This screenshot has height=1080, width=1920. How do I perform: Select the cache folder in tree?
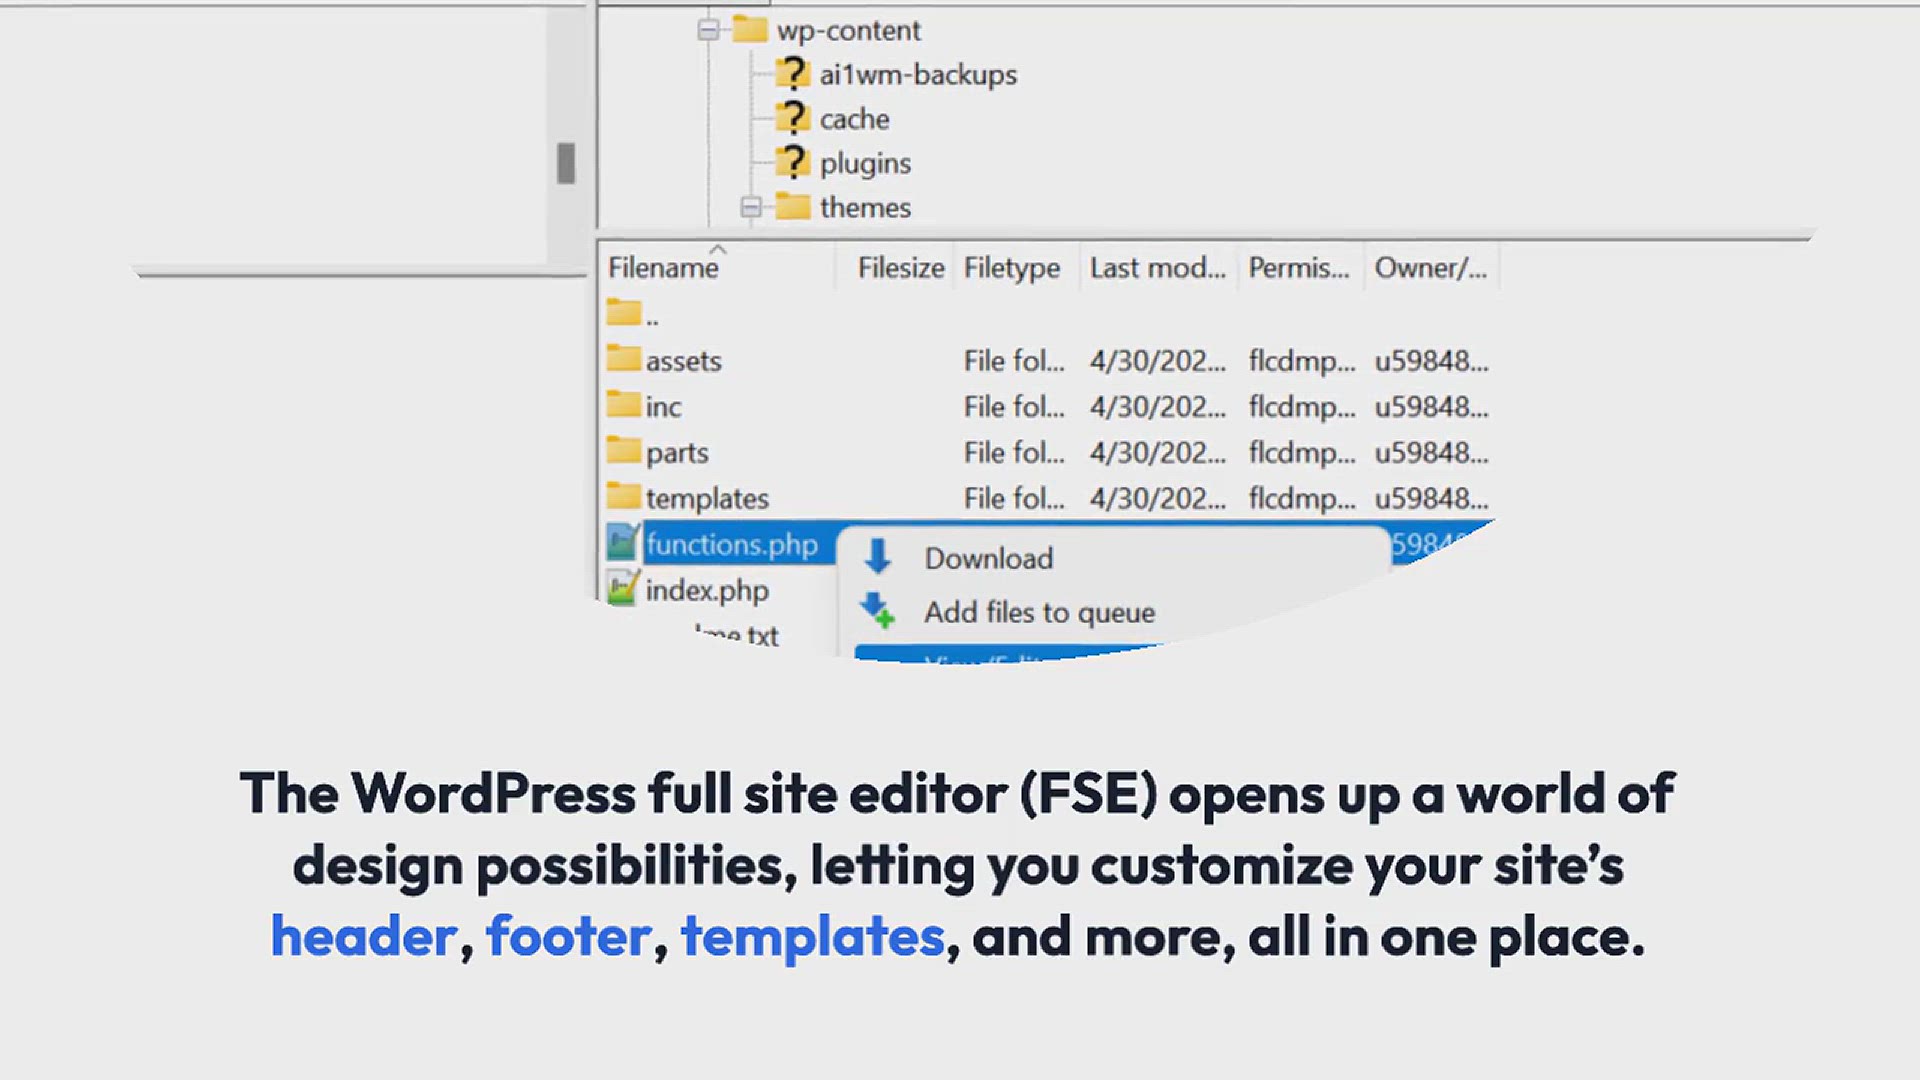pos(854,119)
